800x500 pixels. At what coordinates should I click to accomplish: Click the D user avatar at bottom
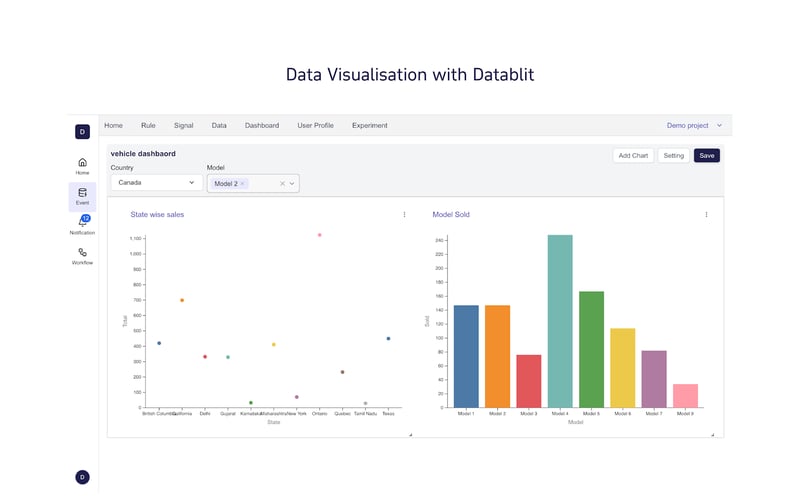click(x=82, y=477)
